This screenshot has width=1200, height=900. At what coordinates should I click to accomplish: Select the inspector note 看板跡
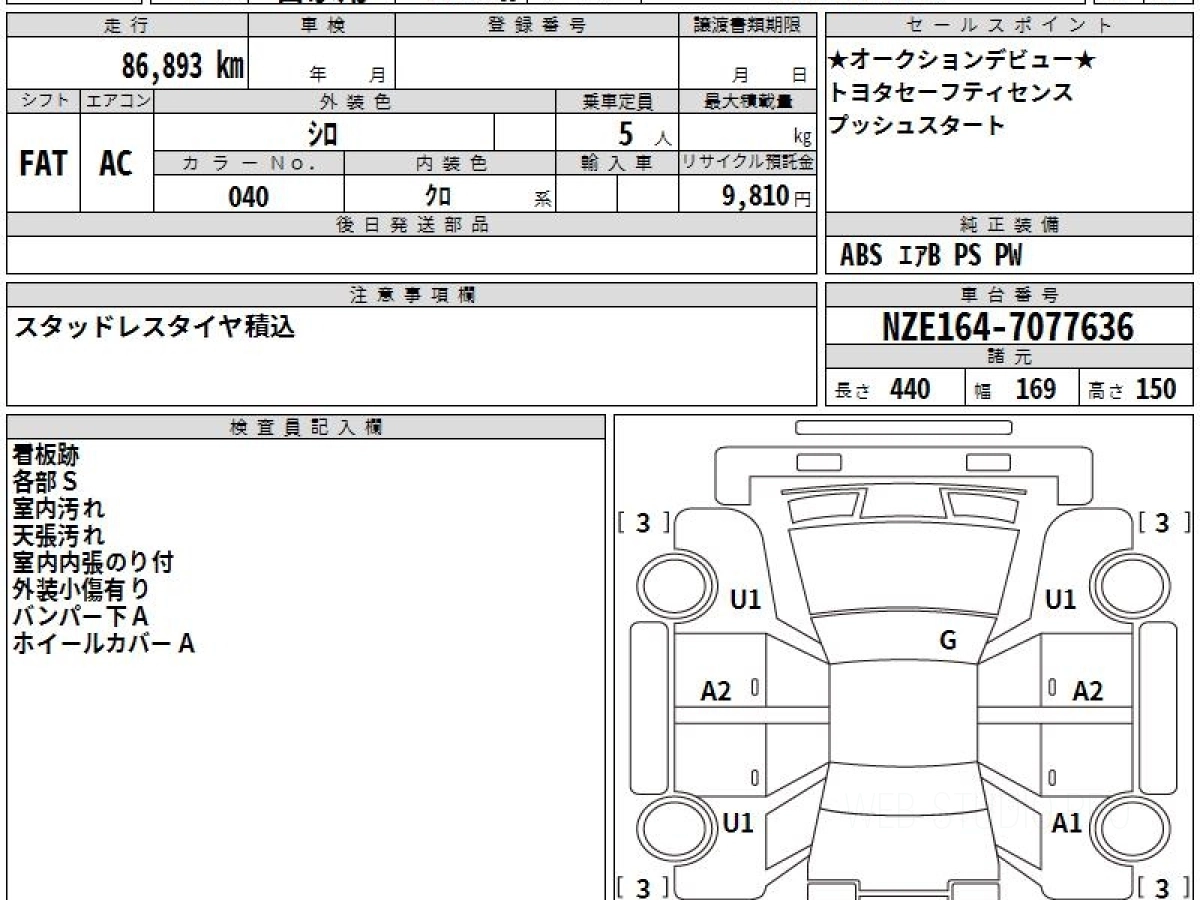point(45,455)
